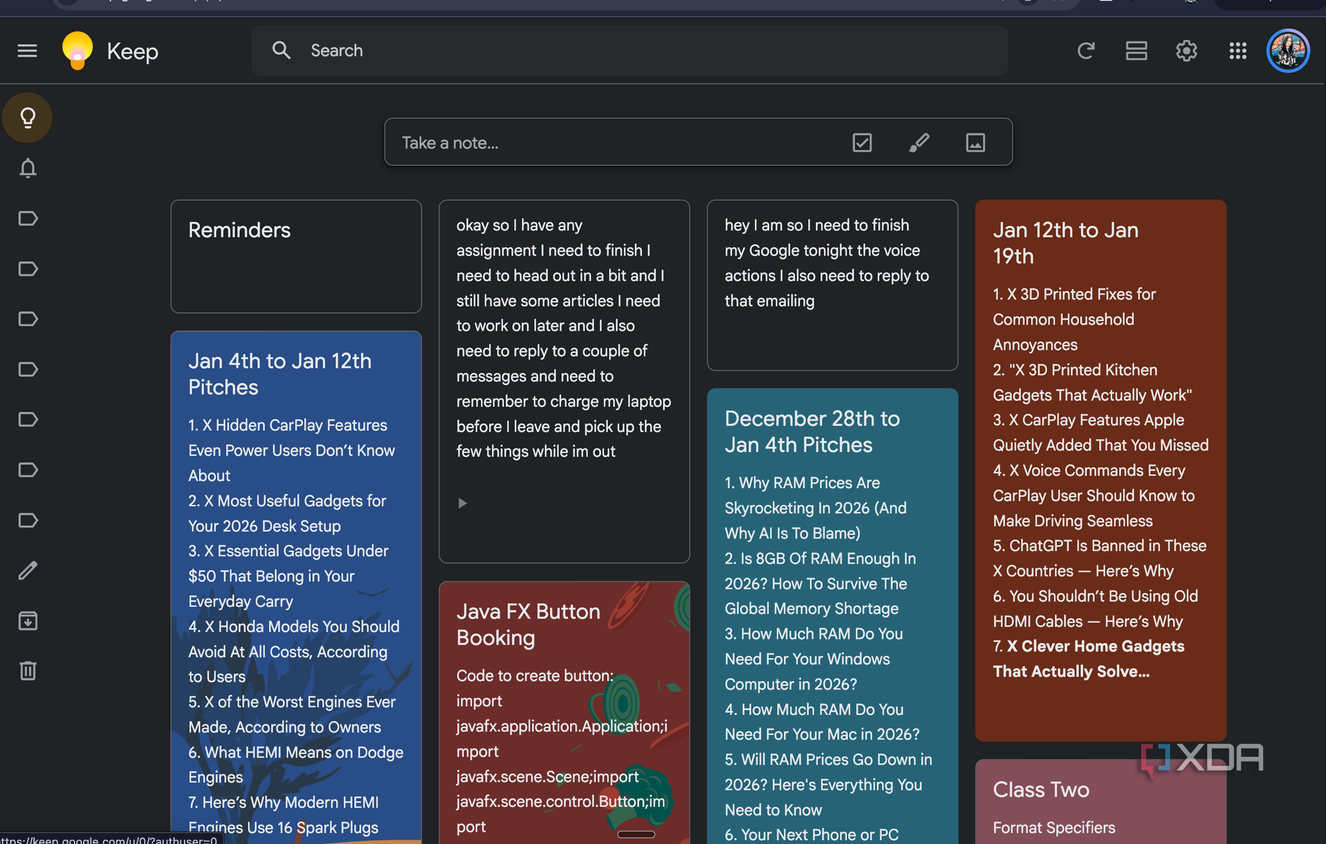
Task: Open 'December 28th to Jan 4th Pitches' note
Action: click(x=832, y=616)
